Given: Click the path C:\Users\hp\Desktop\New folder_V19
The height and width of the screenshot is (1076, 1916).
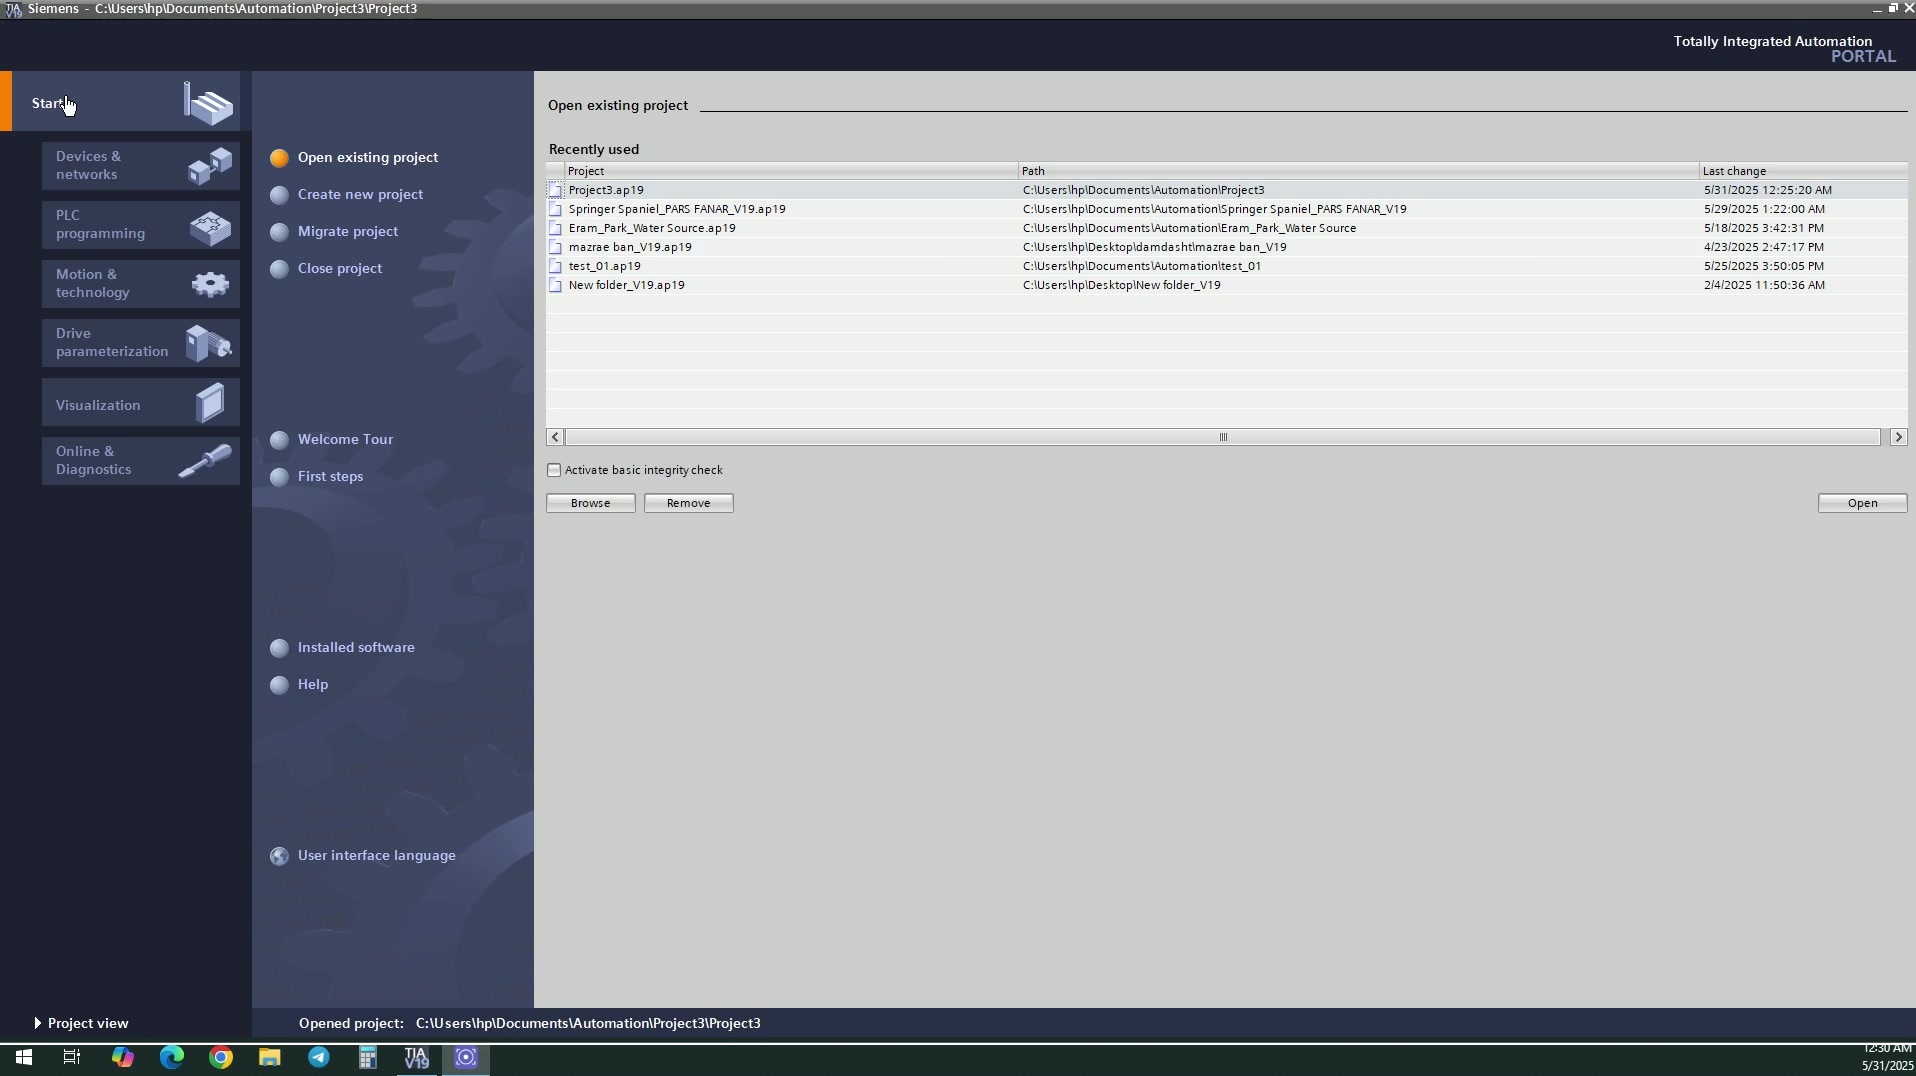Looking at the screenshot, I should (x=1122, y=285).
